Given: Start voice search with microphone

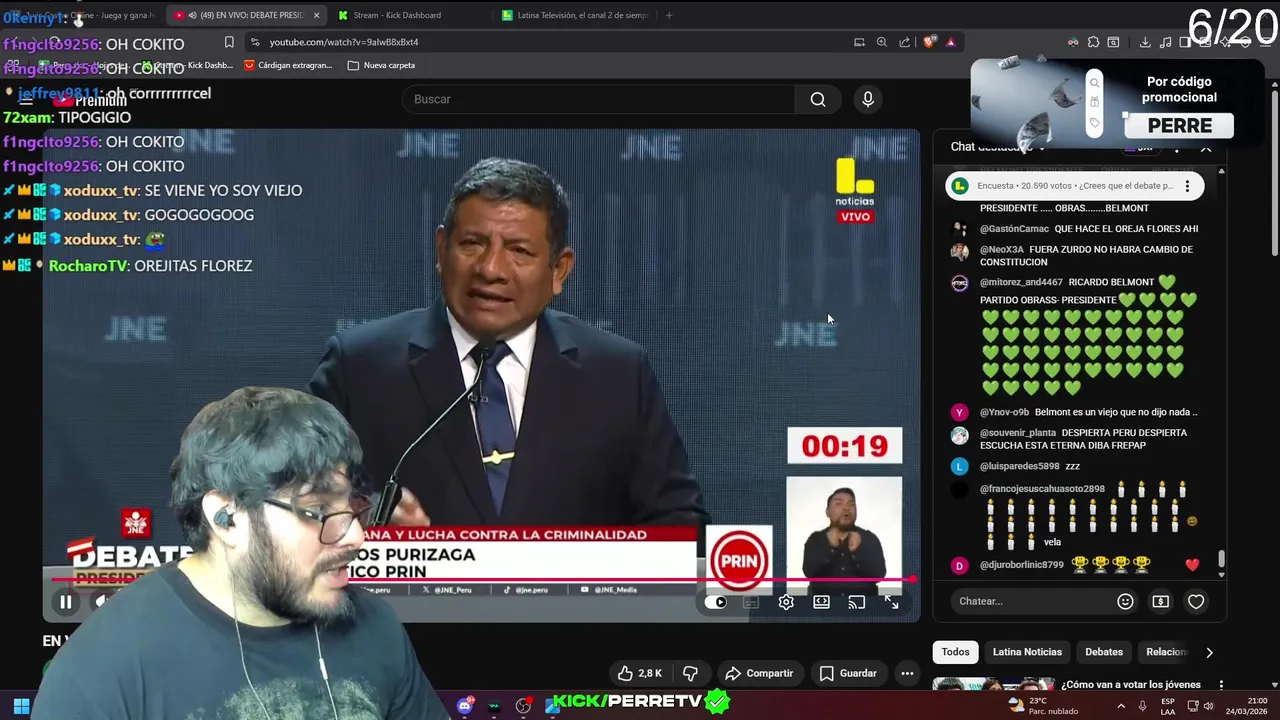Looking at the screenshot, I should coord(868,99).
